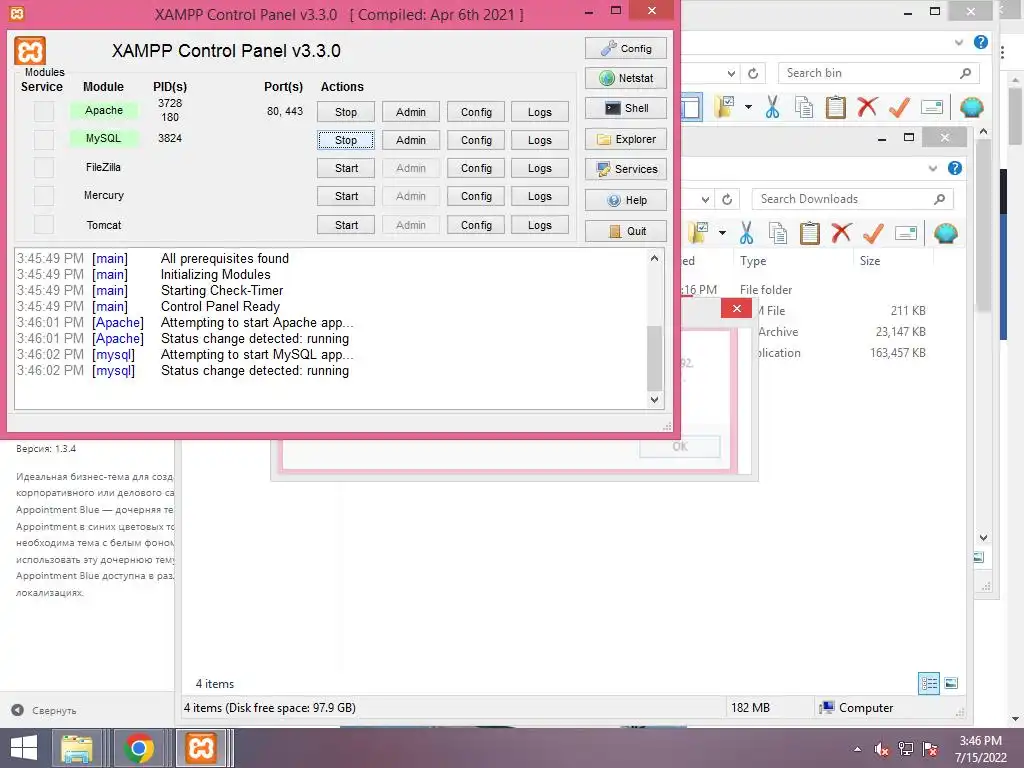Quit the XAMPP Control Panel

point(626,231)
